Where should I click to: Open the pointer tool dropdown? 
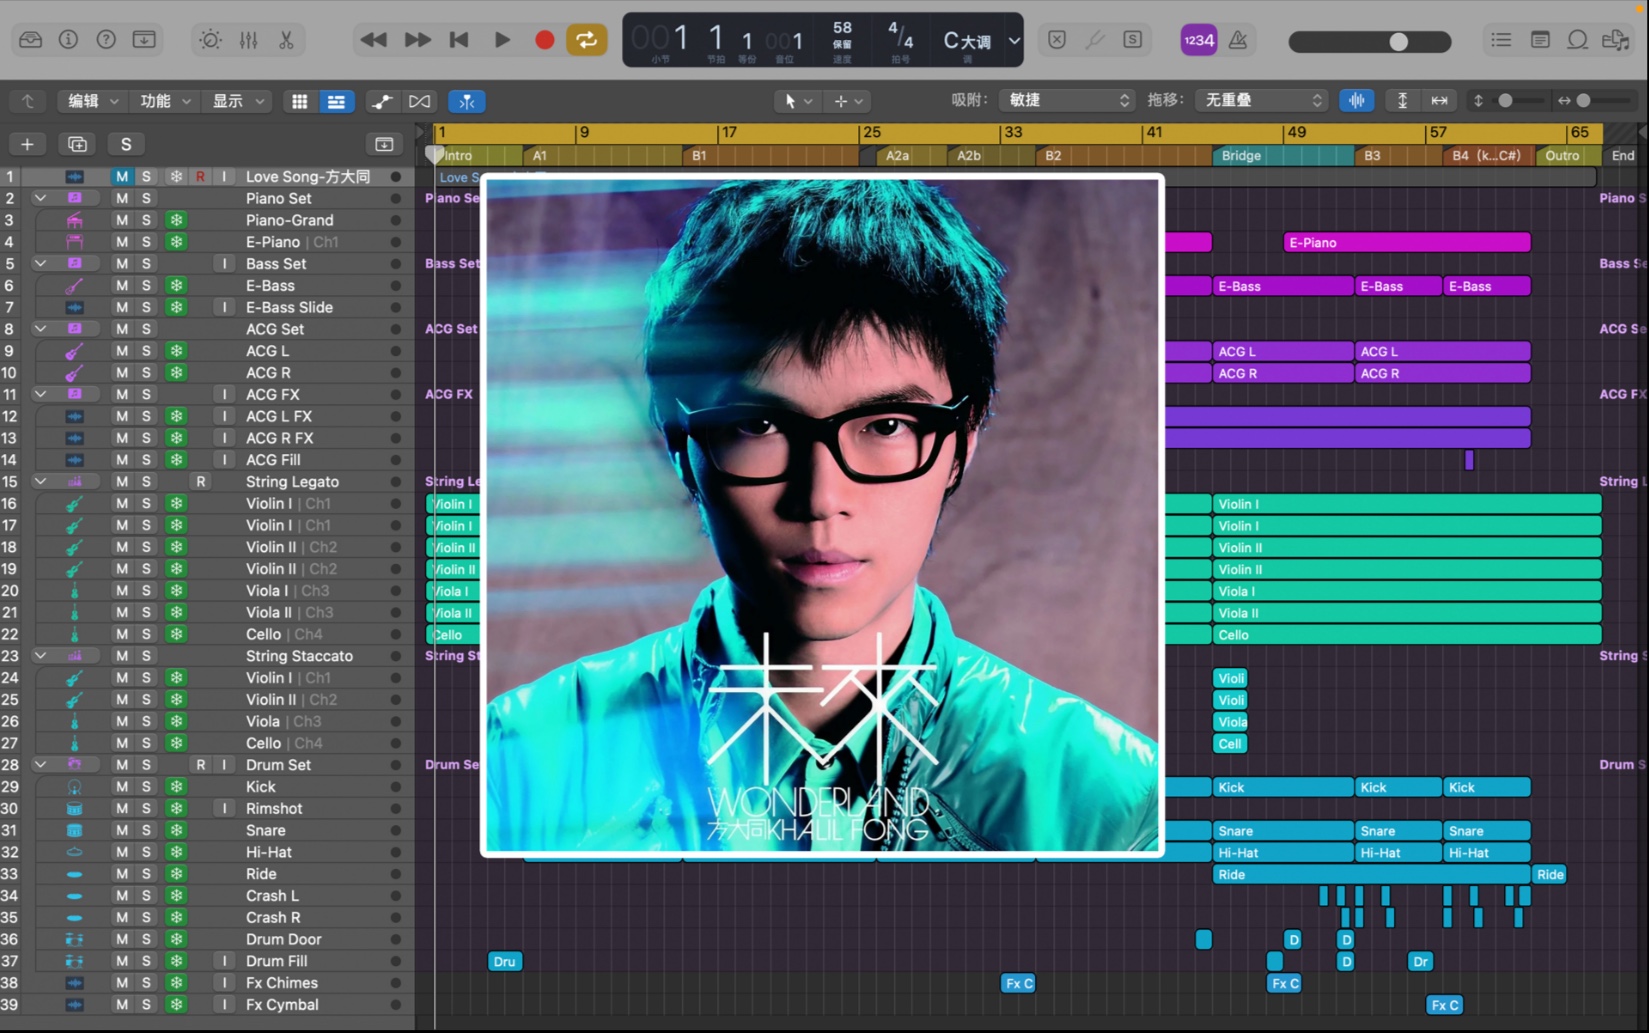coord(796,101)
